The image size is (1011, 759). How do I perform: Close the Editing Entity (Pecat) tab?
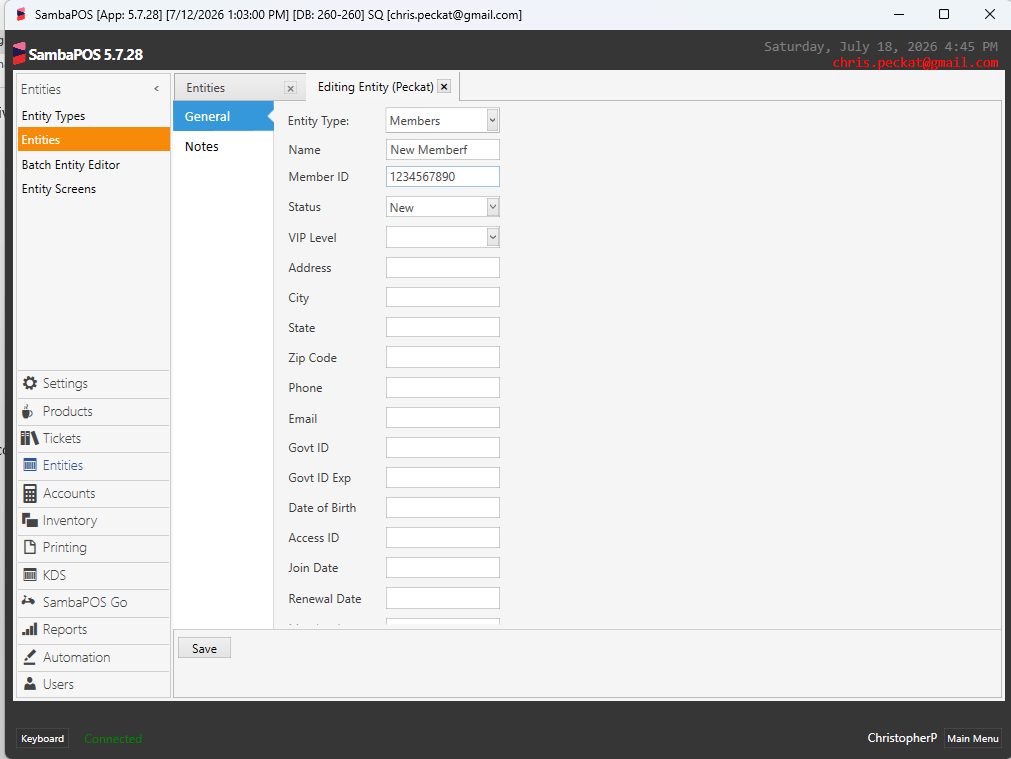click(x=444, y=86)
